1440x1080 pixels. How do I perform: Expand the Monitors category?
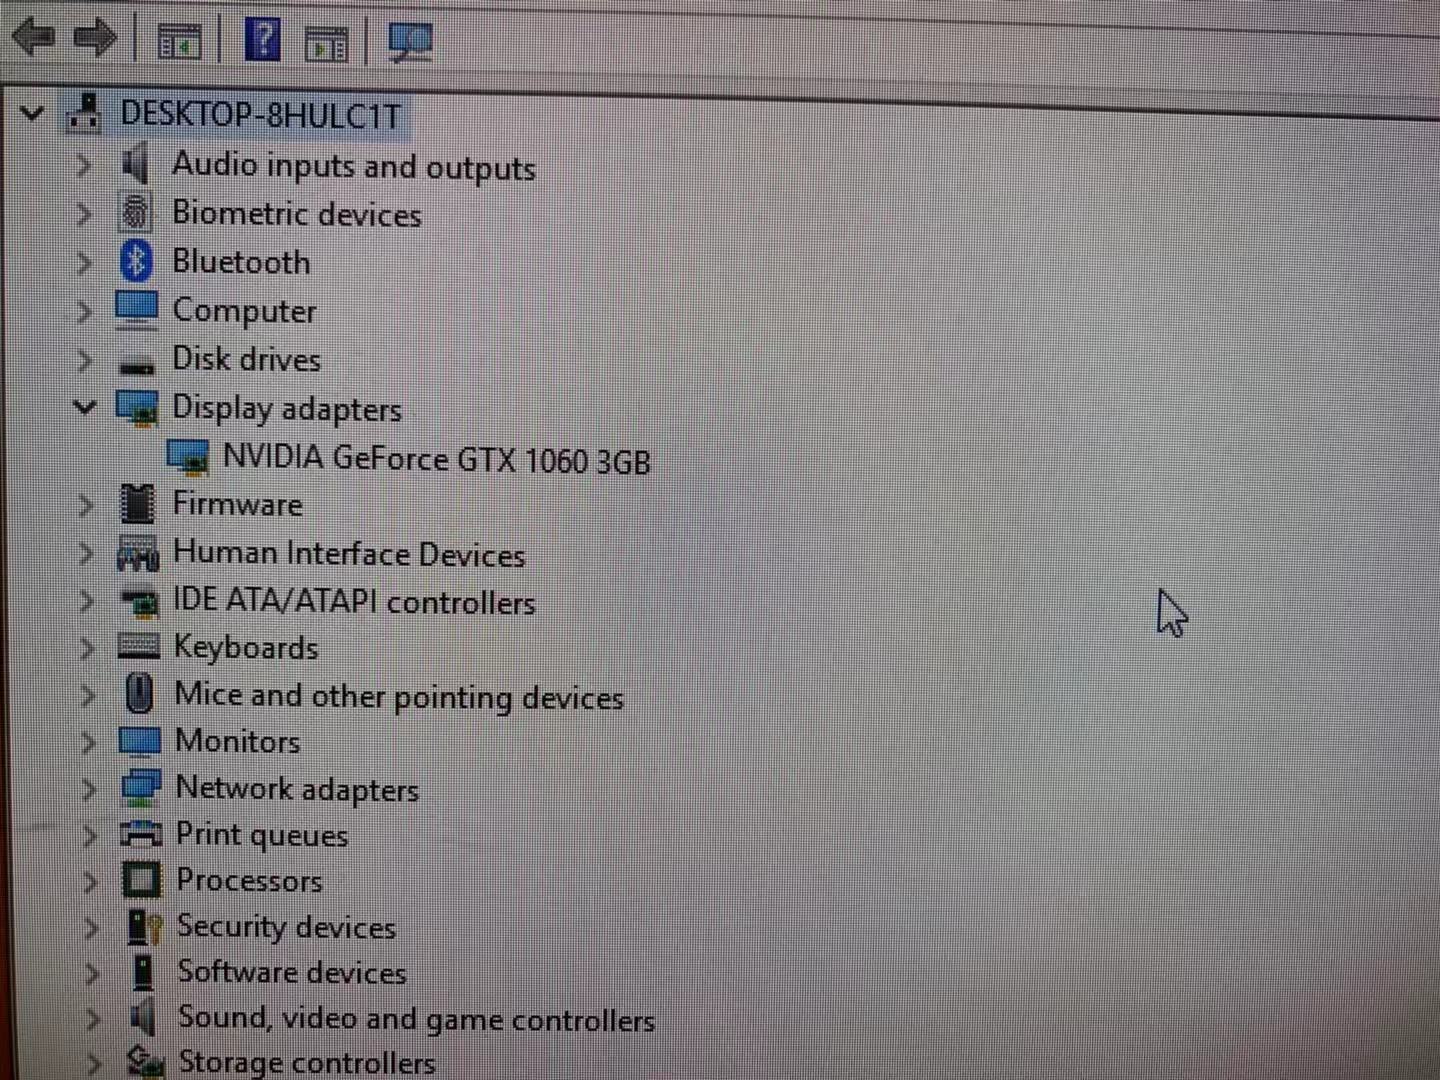tap(89, 742)
